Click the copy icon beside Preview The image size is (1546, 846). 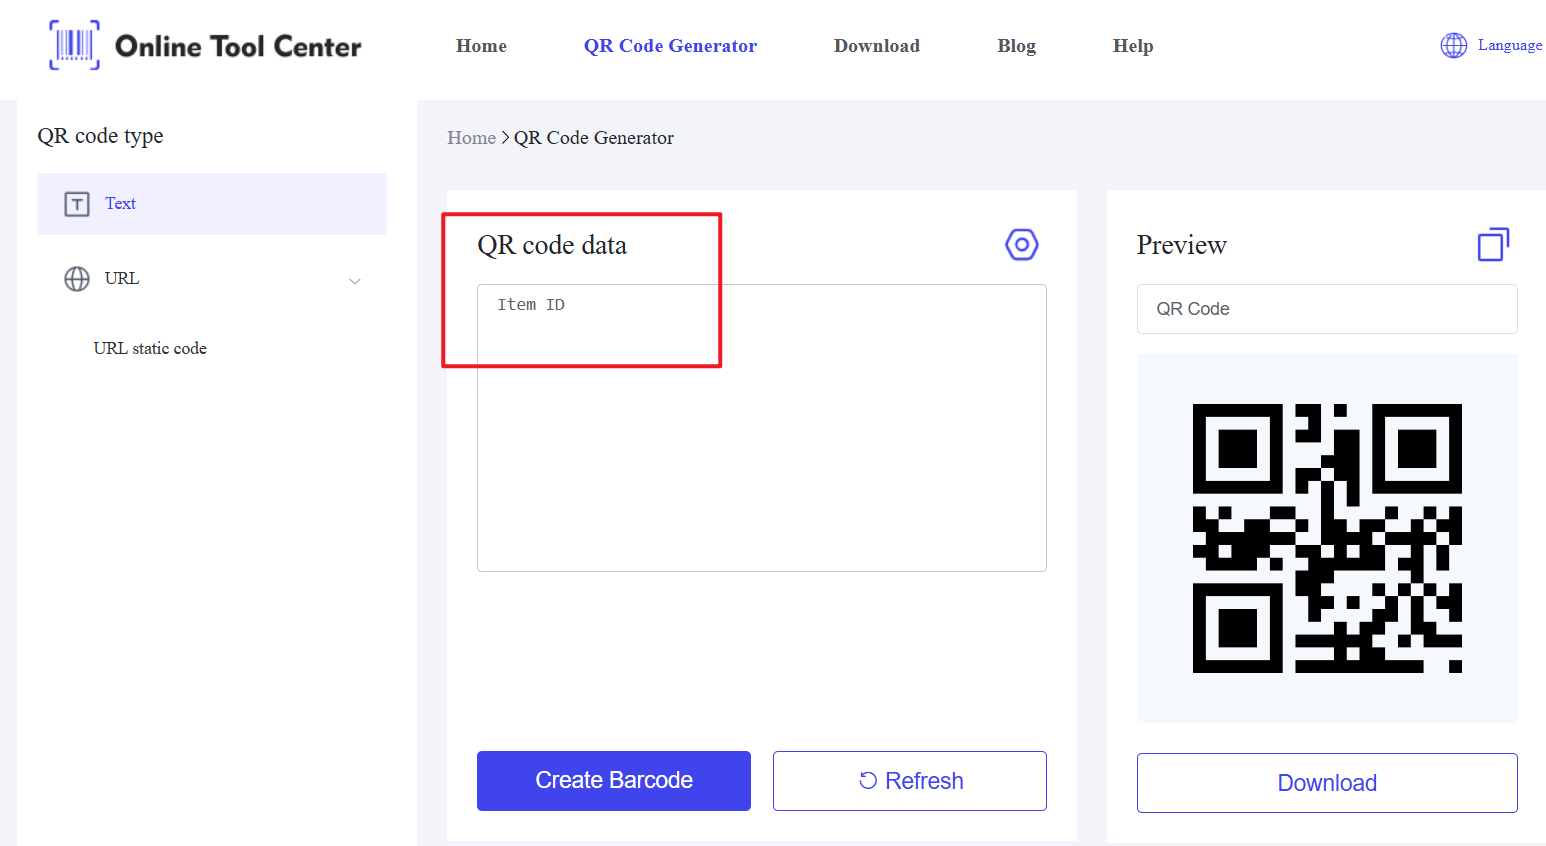[1493, 244]
